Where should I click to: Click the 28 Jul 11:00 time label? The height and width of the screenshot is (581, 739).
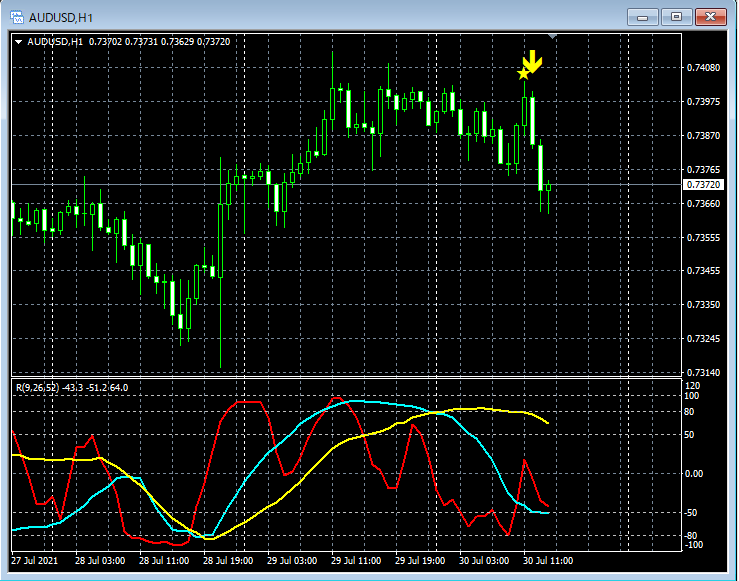[x=164, y=561]
